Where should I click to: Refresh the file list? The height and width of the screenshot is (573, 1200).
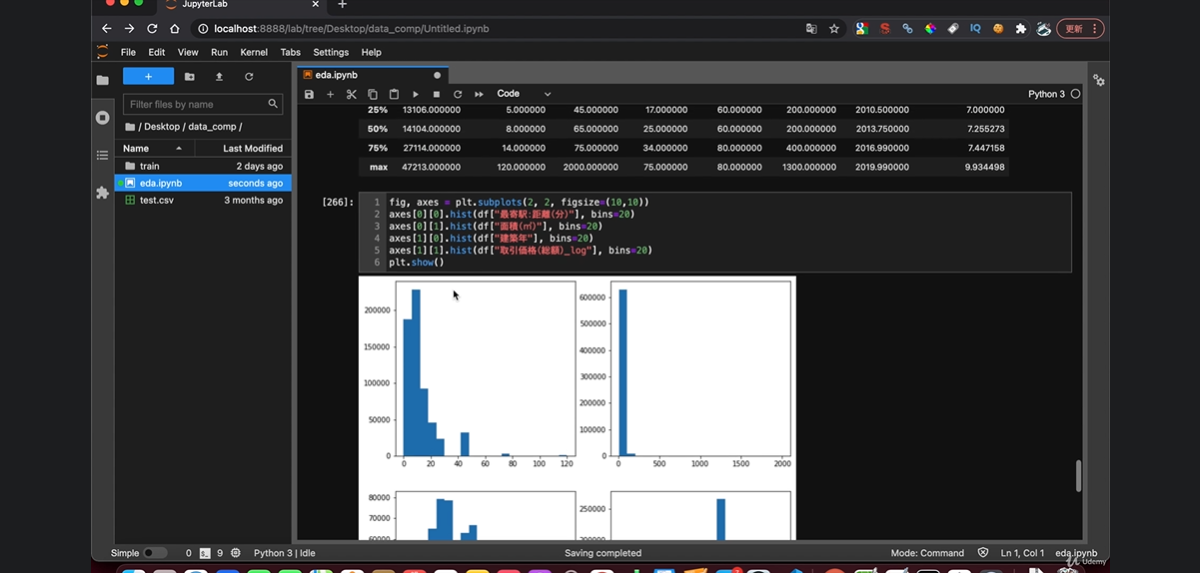pos(249,76)
